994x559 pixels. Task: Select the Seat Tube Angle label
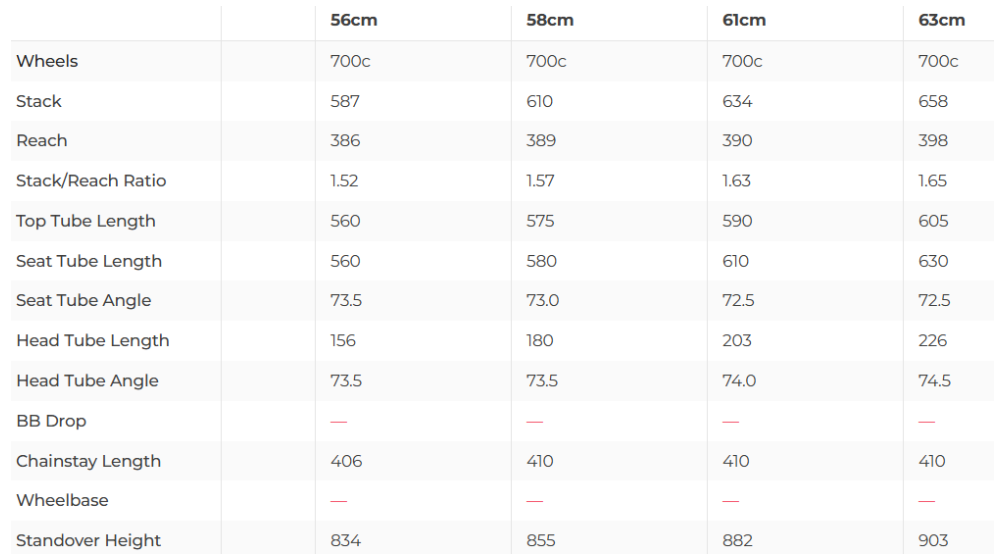(x=84, y=300)
